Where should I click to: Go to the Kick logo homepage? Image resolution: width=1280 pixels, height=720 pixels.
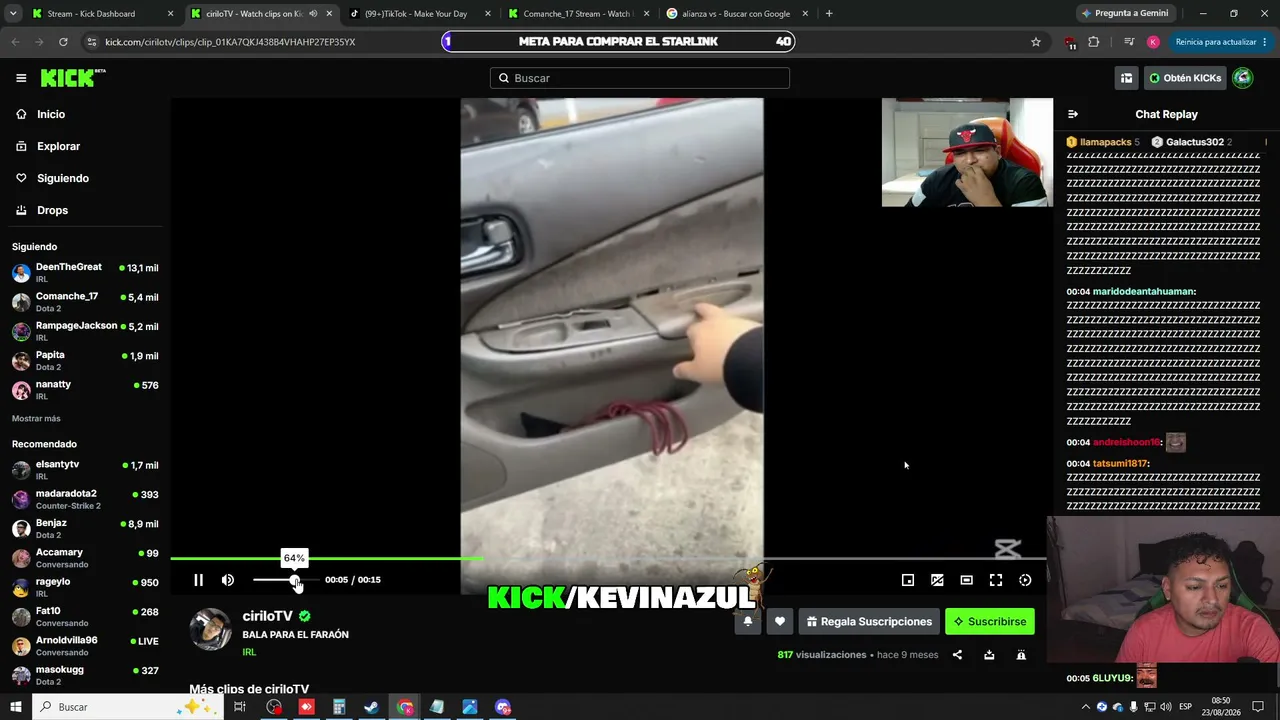(73, 78)
